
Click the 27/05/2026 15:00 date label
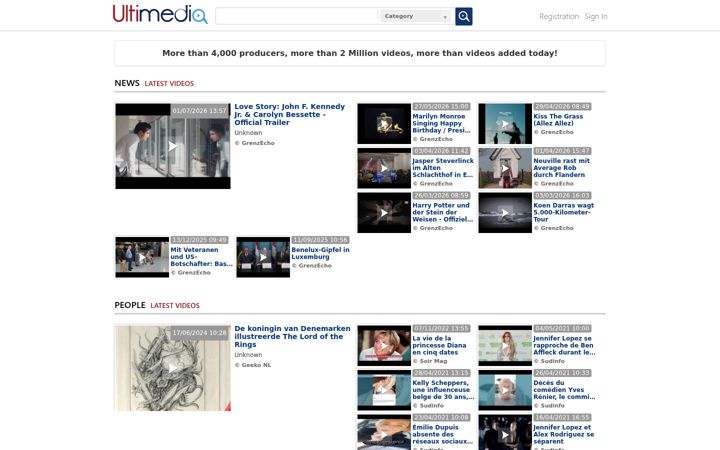point(441,107)
